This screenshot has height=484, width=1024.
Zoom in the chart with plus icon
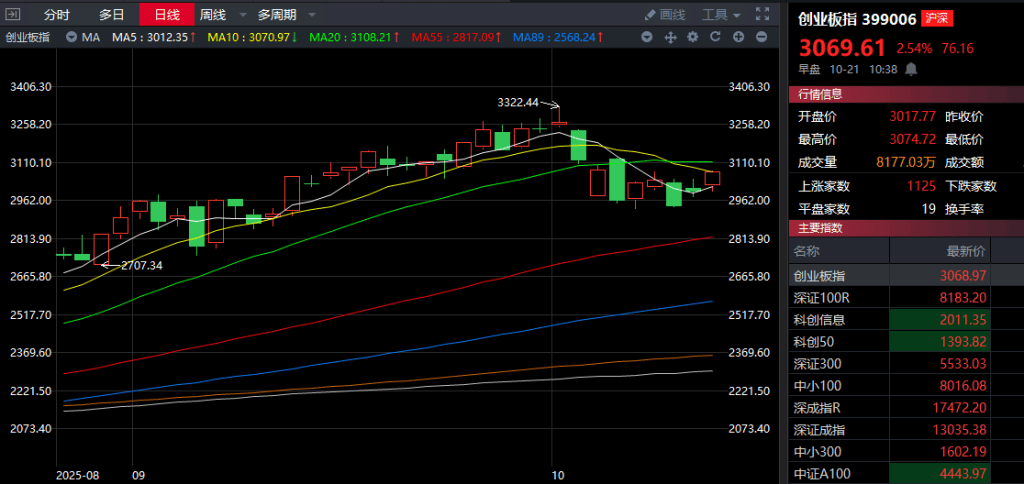738,37
